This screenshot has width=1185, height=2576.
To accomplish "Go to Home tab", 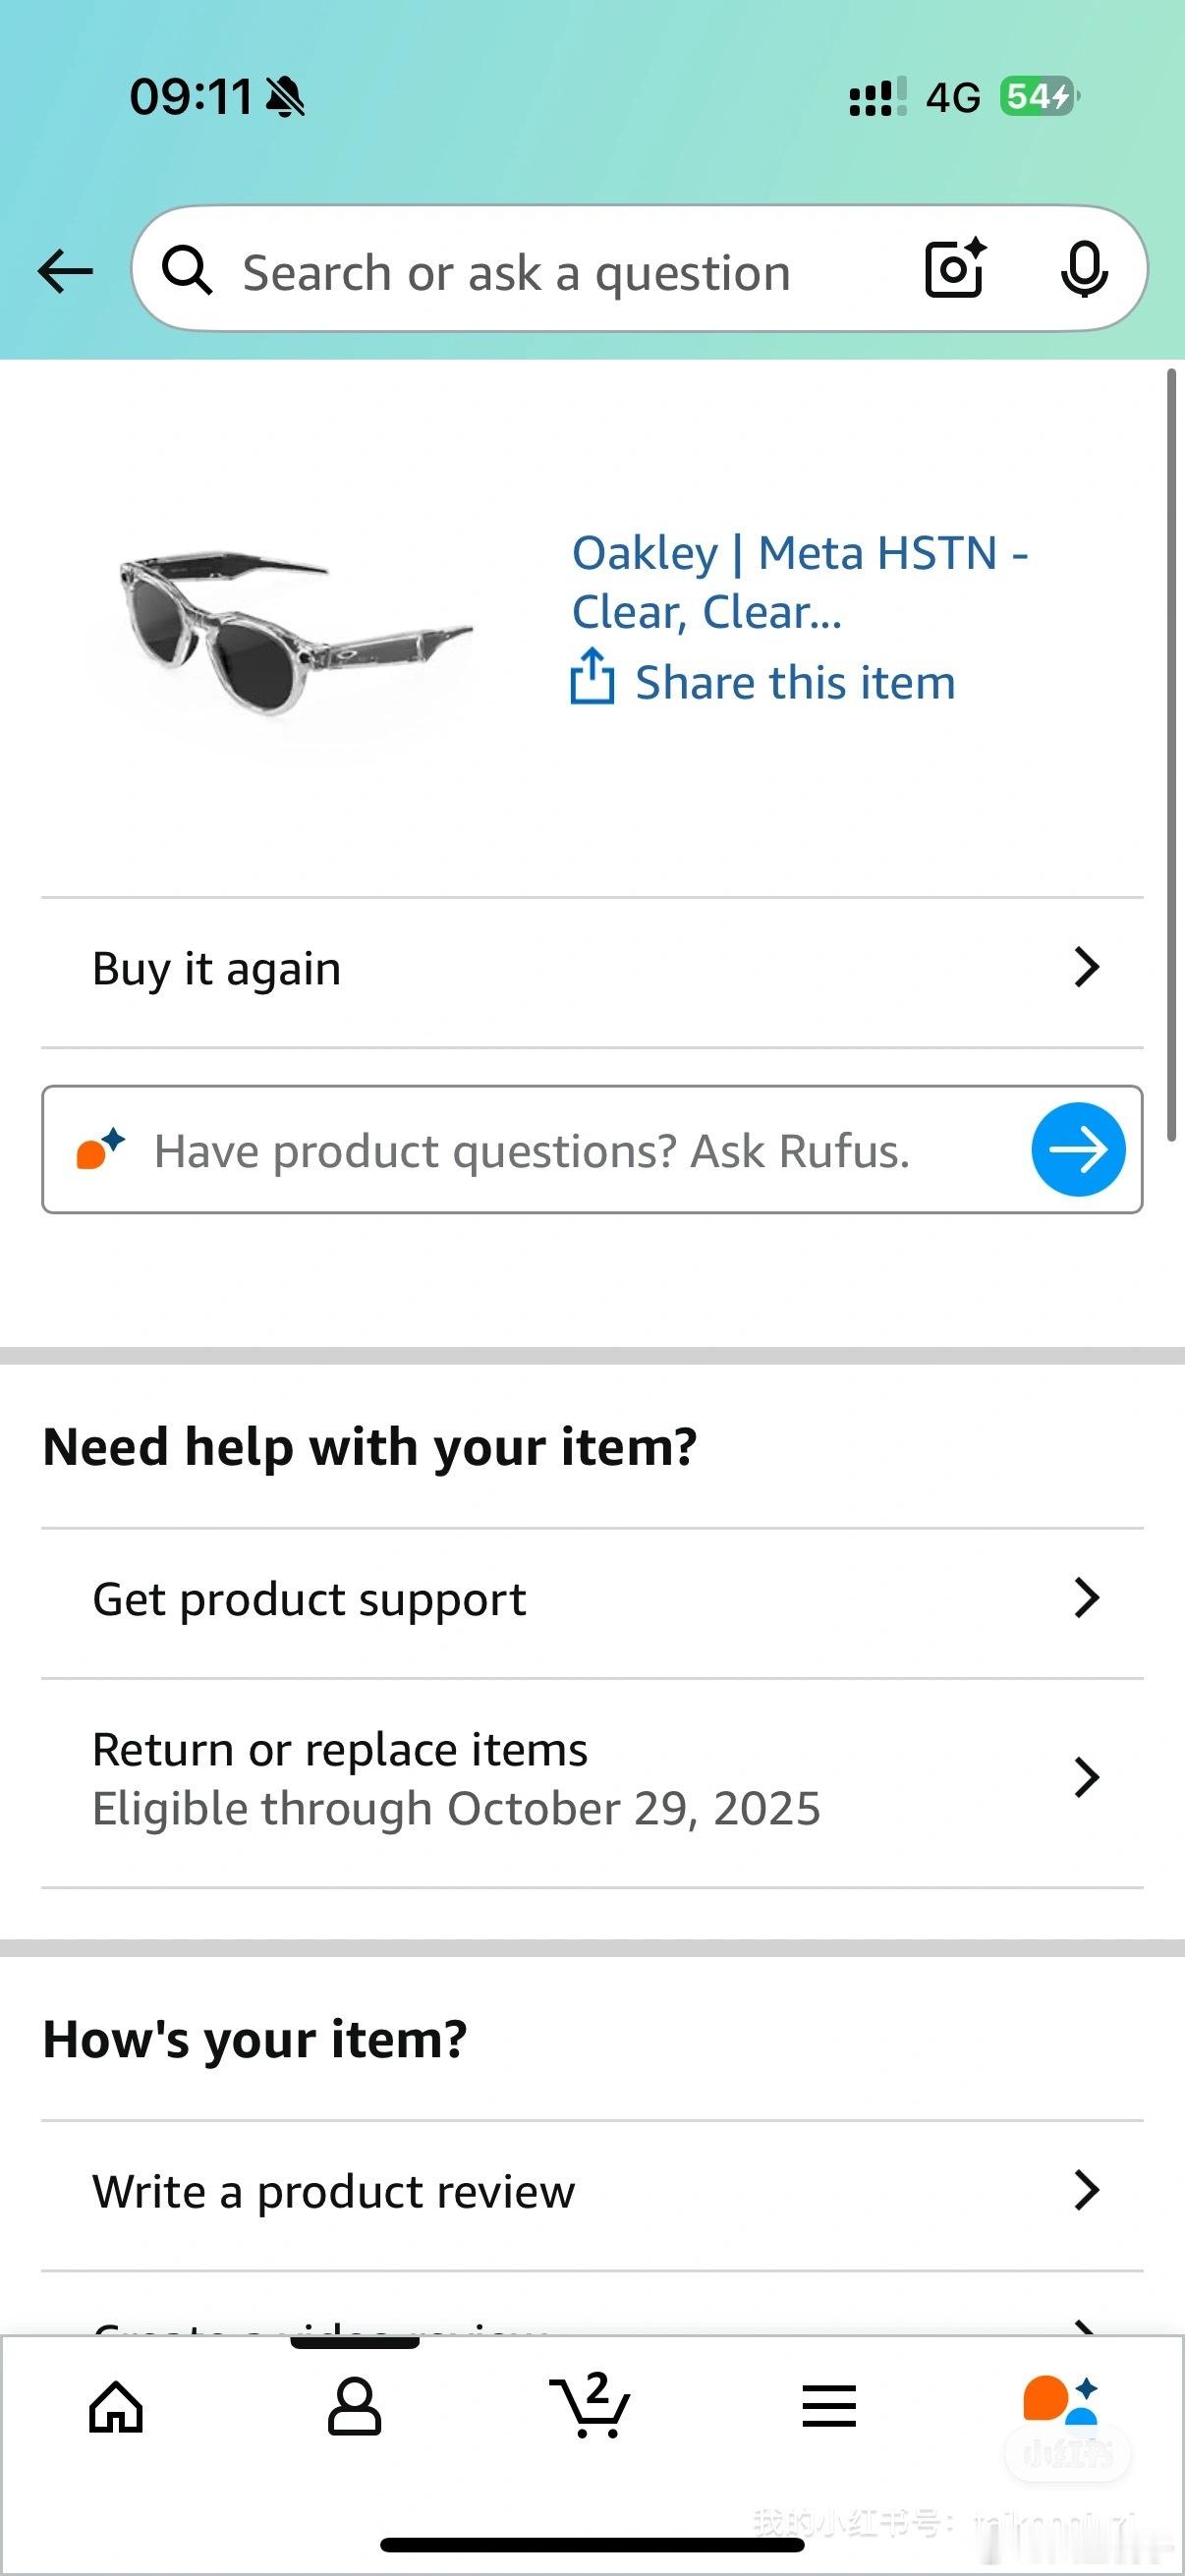I will pos(116,2406).
